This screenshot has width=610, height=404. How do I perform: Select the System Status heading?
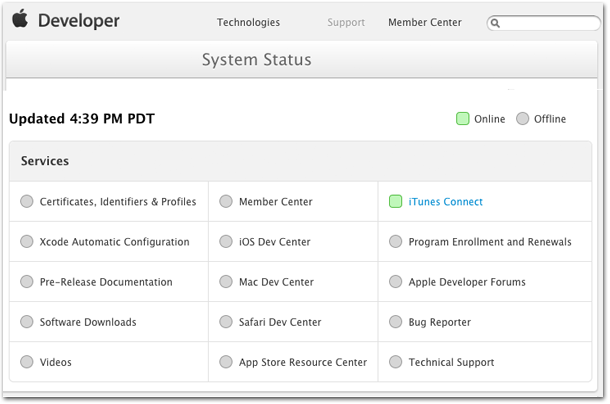pyautogui.click(x=256, y=60)
